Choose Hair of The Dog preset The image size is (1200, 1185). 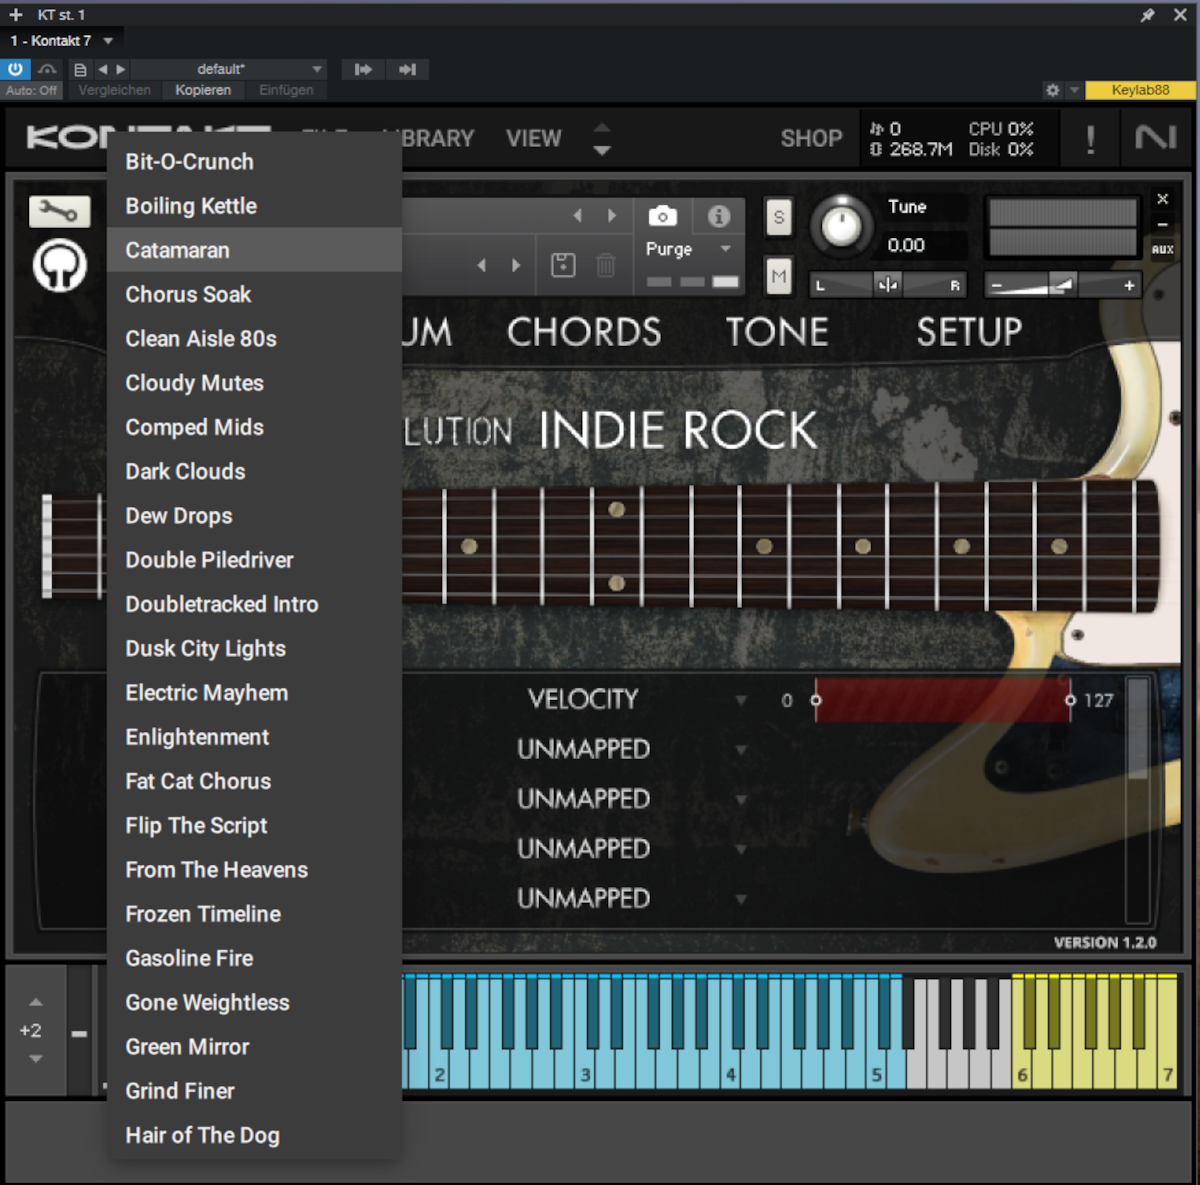coord(254,1135)
